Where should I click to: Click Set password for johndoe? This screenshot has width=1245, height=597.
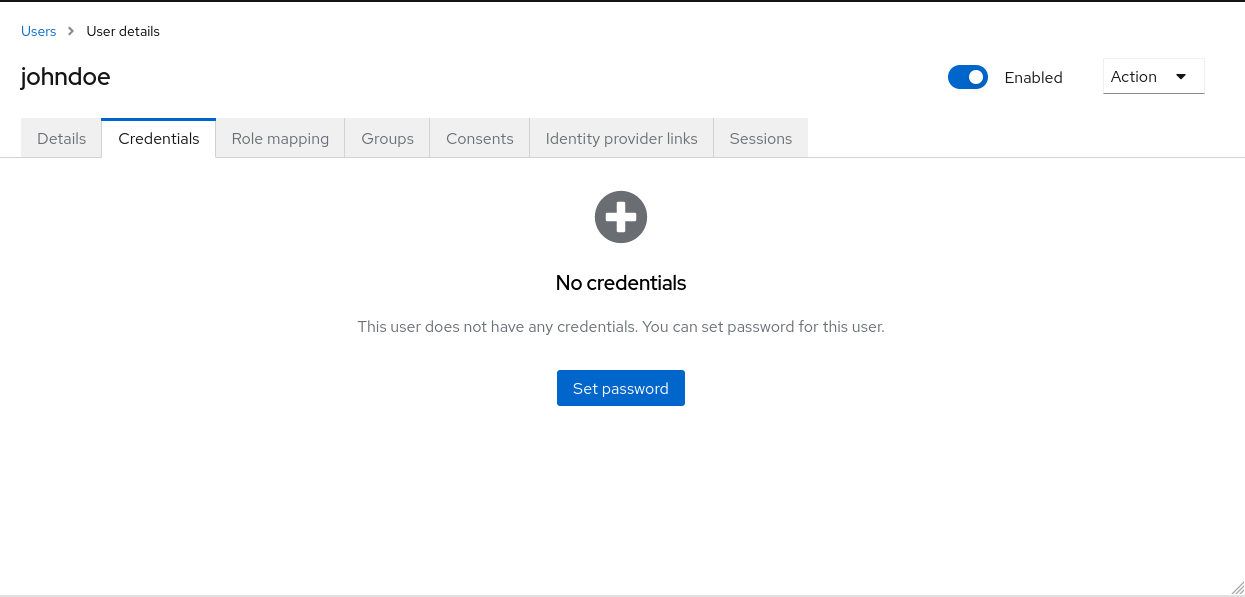pyautogui.click(x=620, y=388)
